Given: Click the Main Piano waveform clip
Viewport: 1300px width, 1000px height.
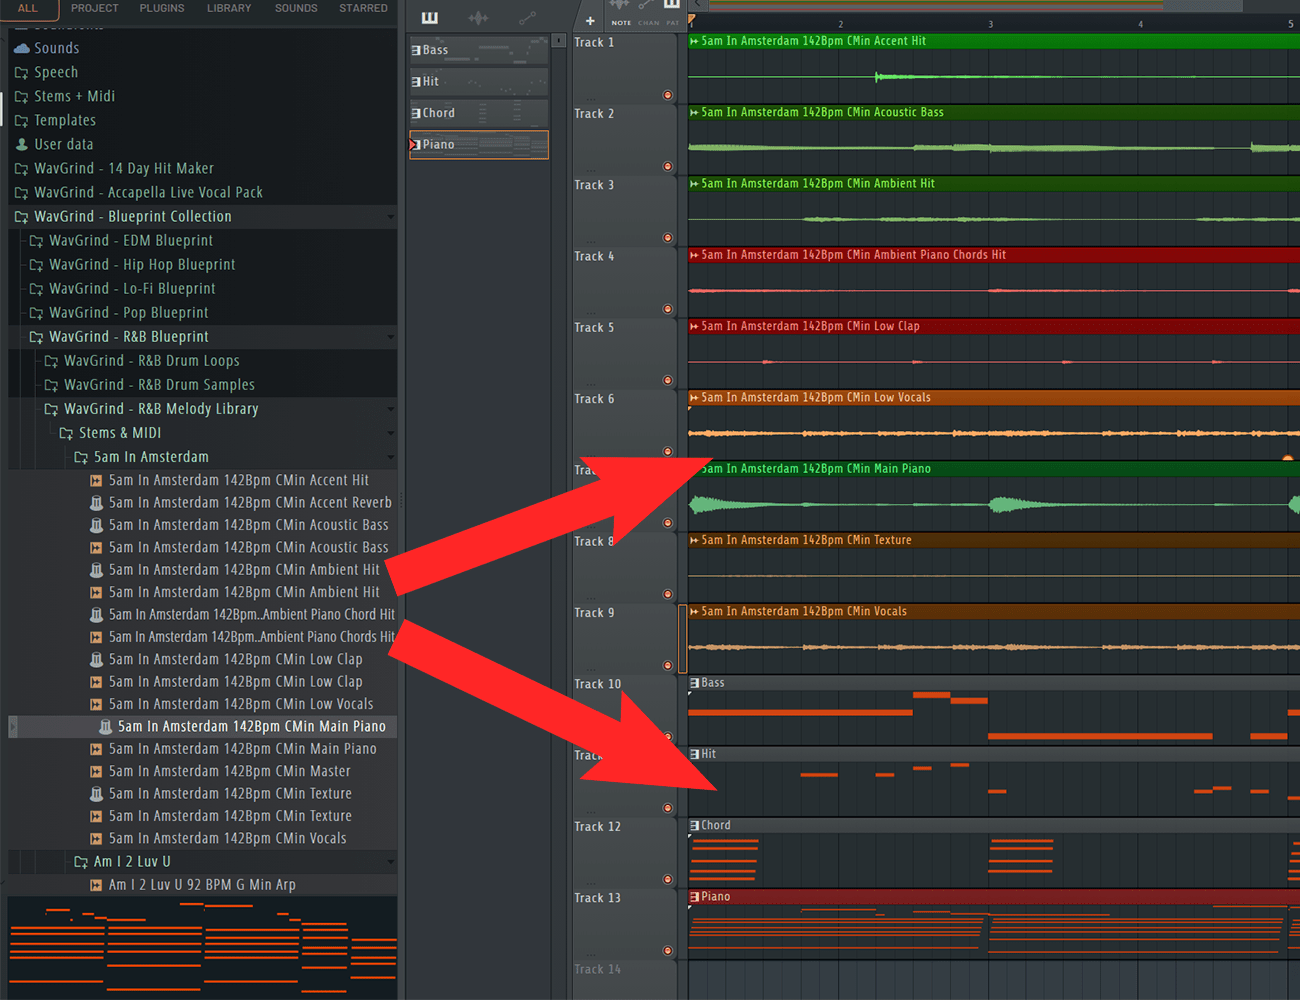Looking at the screenshot, I should point(990,505).
